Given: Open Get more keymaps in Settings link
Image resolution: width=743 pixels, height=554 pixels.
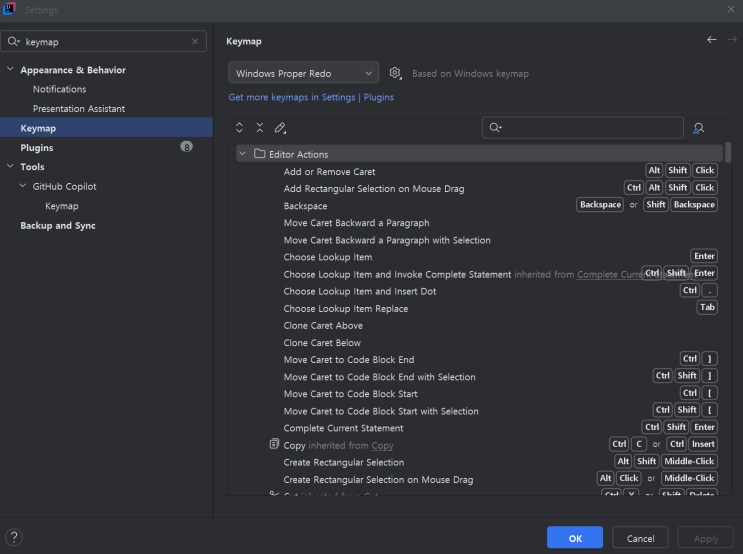Looking at the screenshot, I should click(311, 97).
